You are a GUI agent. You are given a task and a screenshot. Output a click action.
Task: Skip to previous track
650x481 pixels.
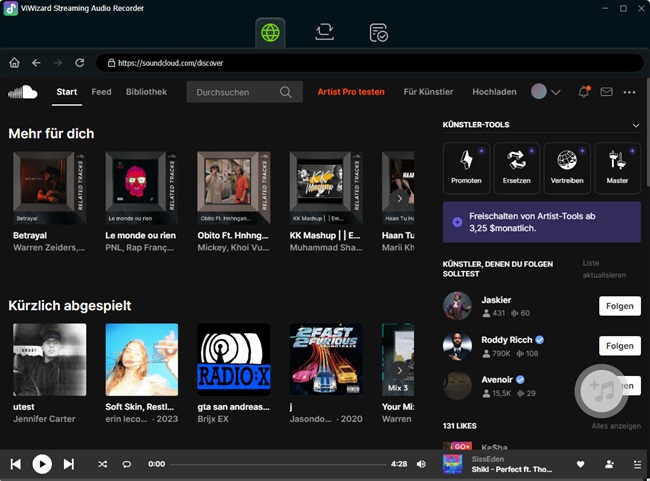16,464
